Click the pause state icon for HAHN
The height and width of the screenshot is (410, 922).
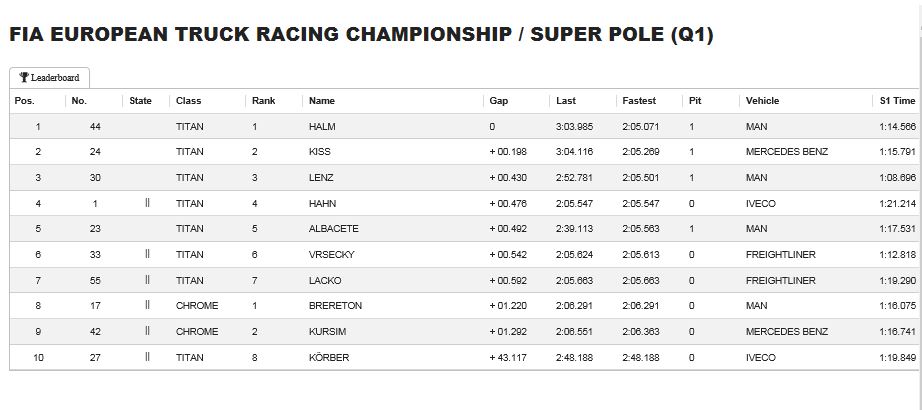[x=147, y=203]
